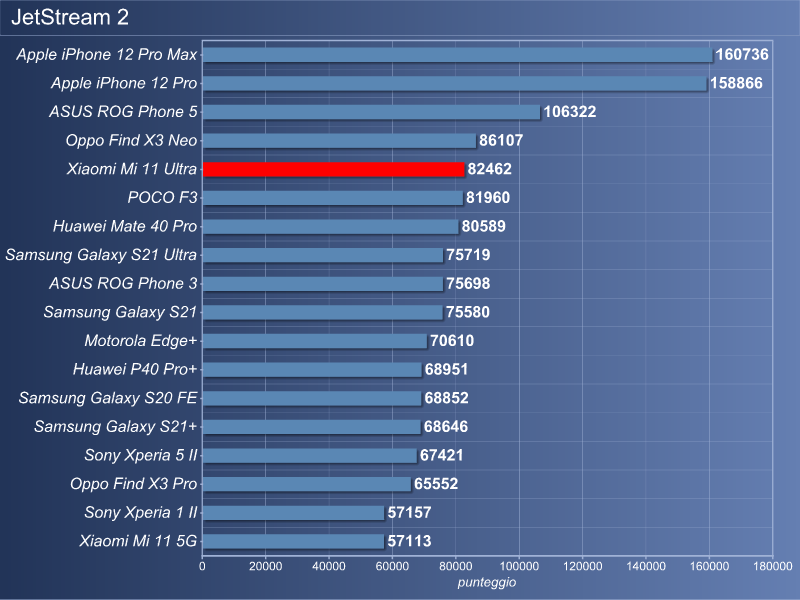Viewport: 800px width, 600px height.
Task: Select the ASUS ROG Phone 5 bar
Action: 371,112
